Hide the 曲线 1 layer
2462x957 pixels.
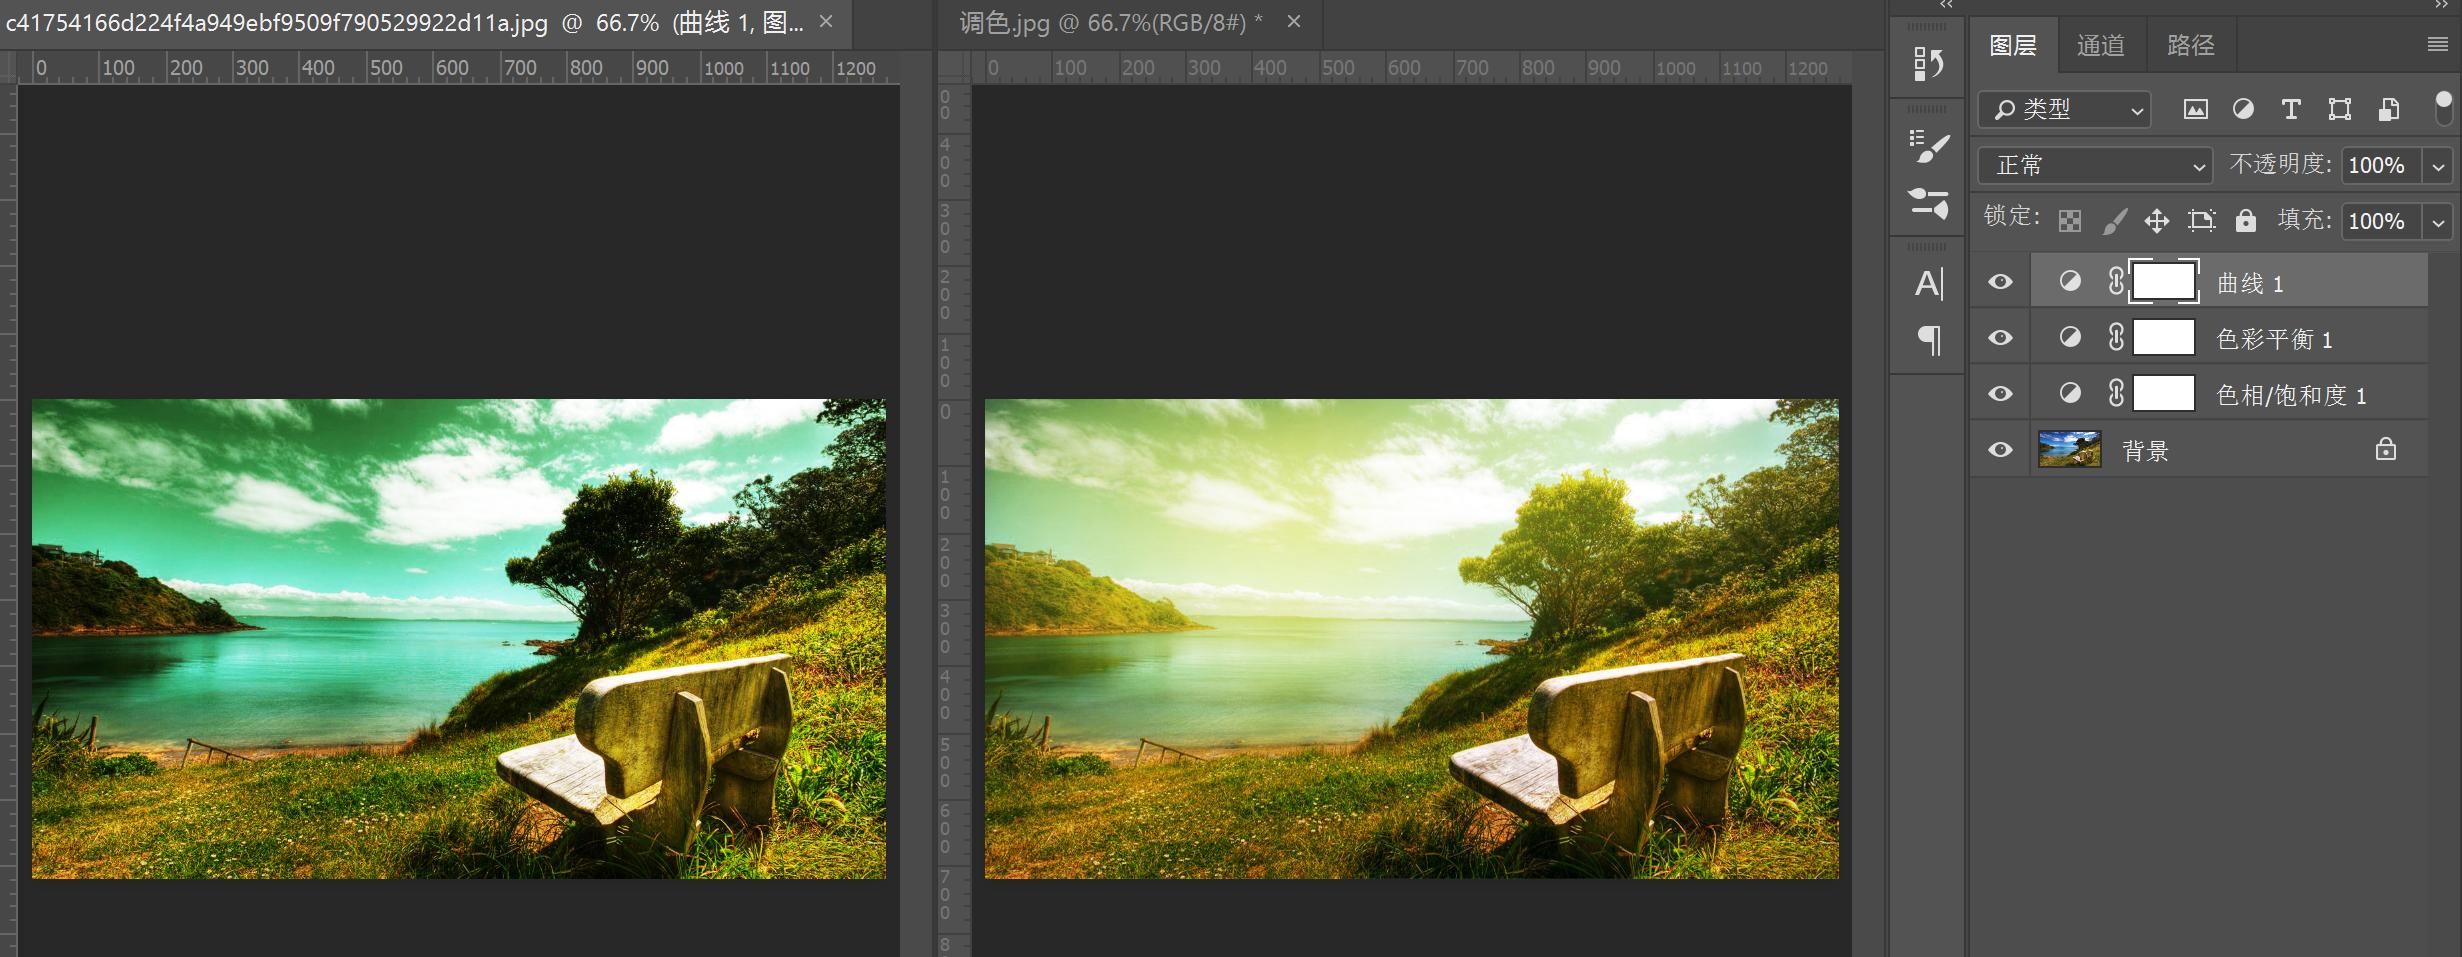point(2000,282)
